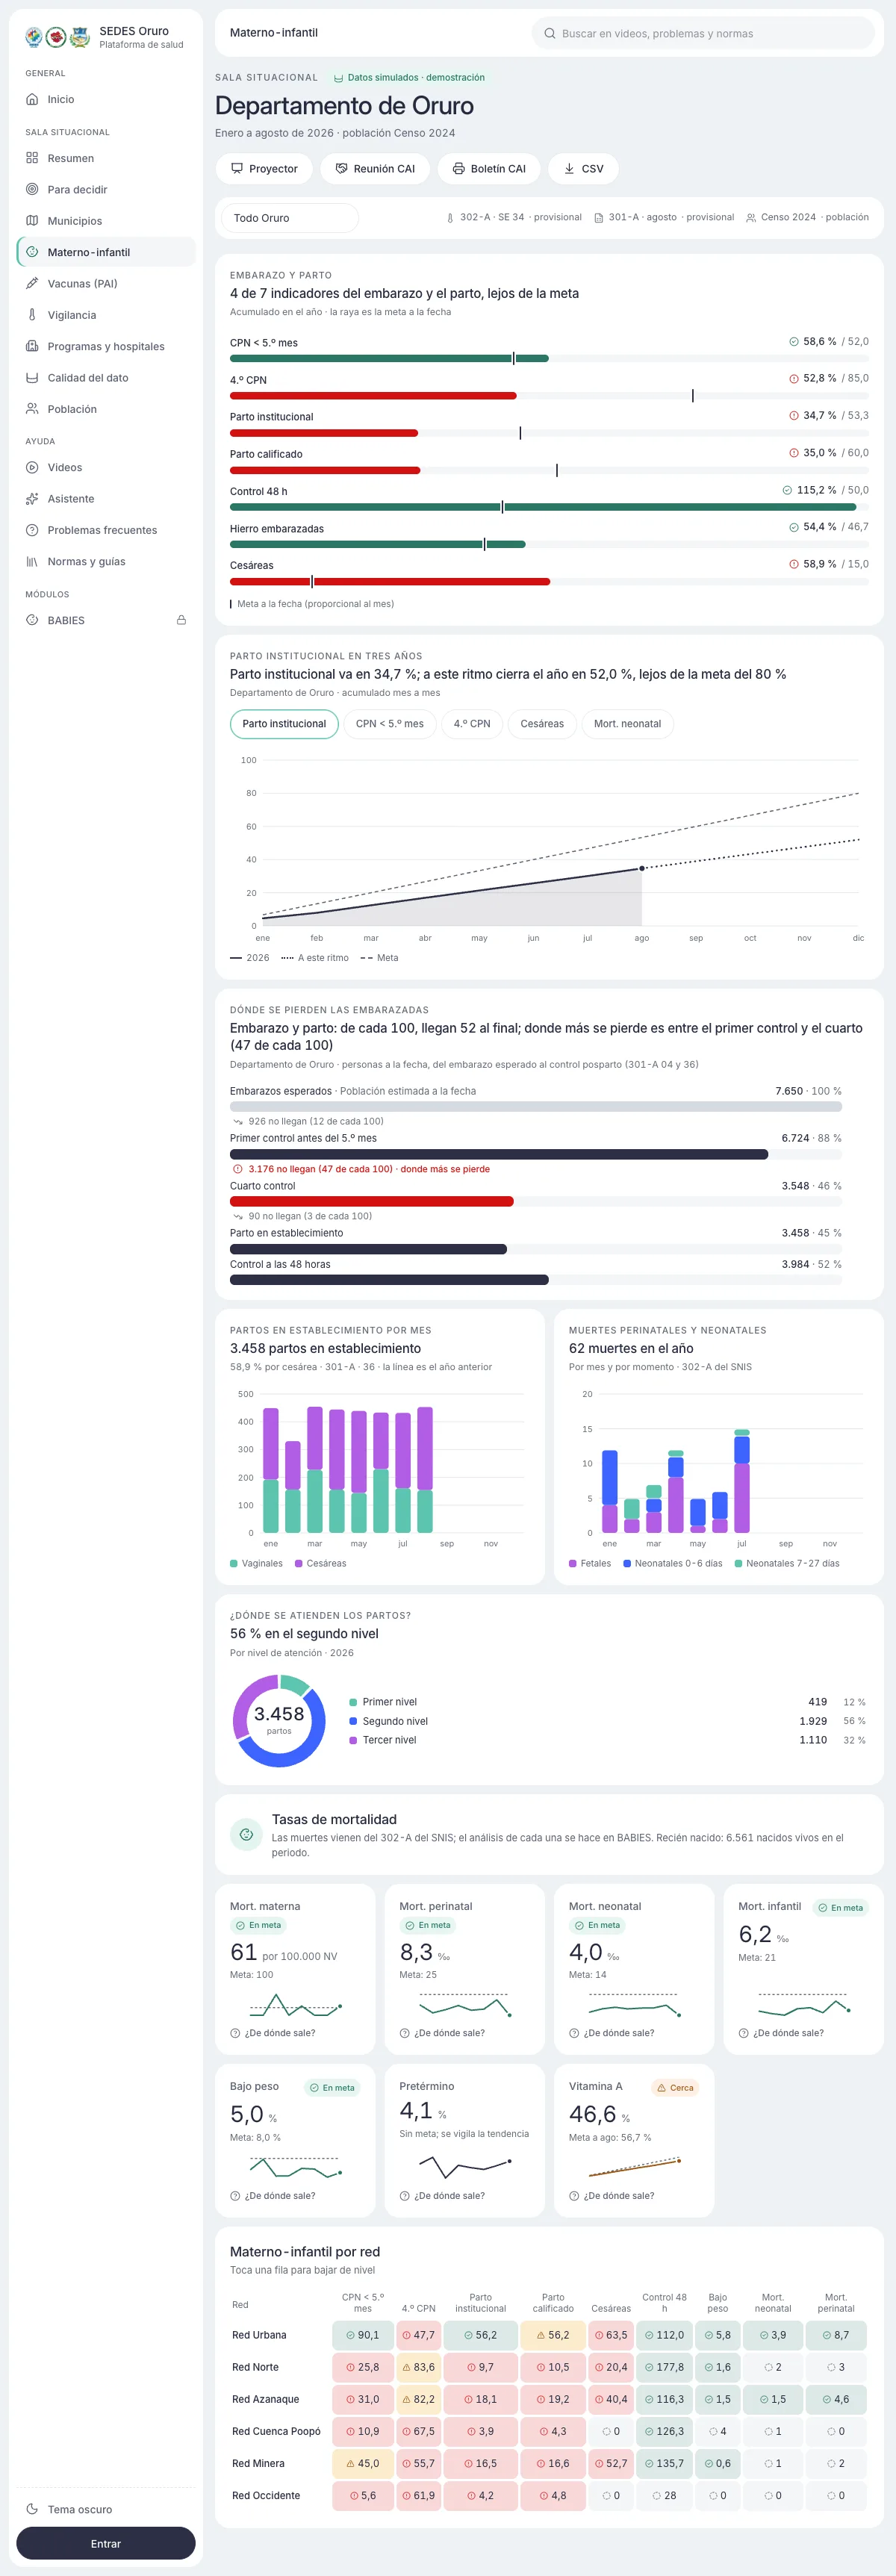Toggle the Tema oscuro dark theme
The width and height of the screenshot is (896, 2576).
105,2509
